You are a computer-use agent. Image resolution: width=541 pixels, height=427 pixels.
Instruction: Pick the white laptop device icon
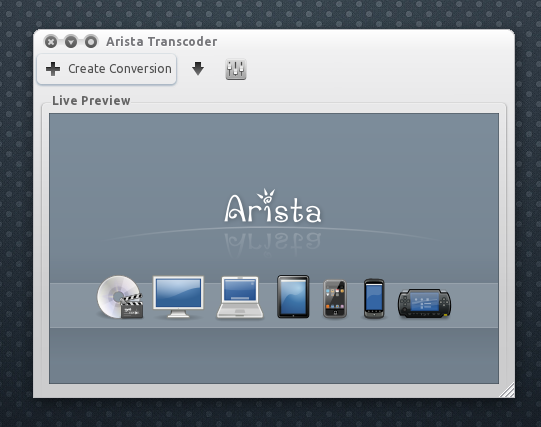[240, 297]
